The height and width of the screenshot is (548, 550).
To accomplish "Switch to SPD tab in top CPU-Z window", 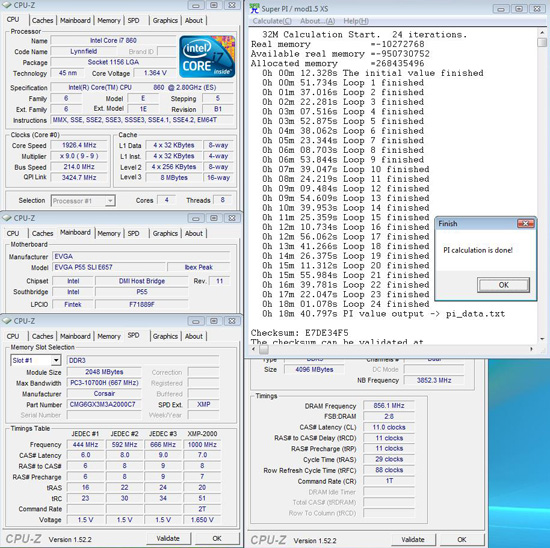I will 133,20.
